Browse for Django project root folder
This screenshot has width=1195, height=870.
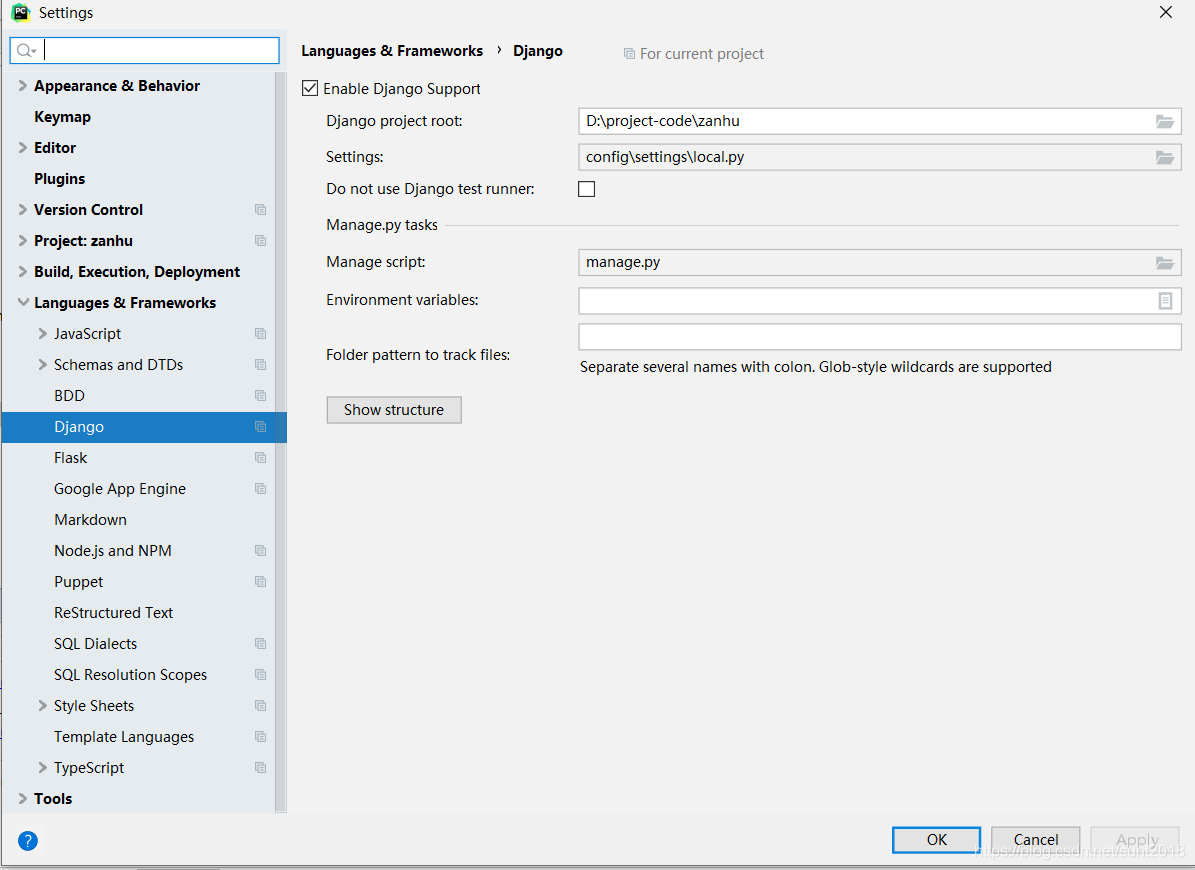coord(1164,121)
